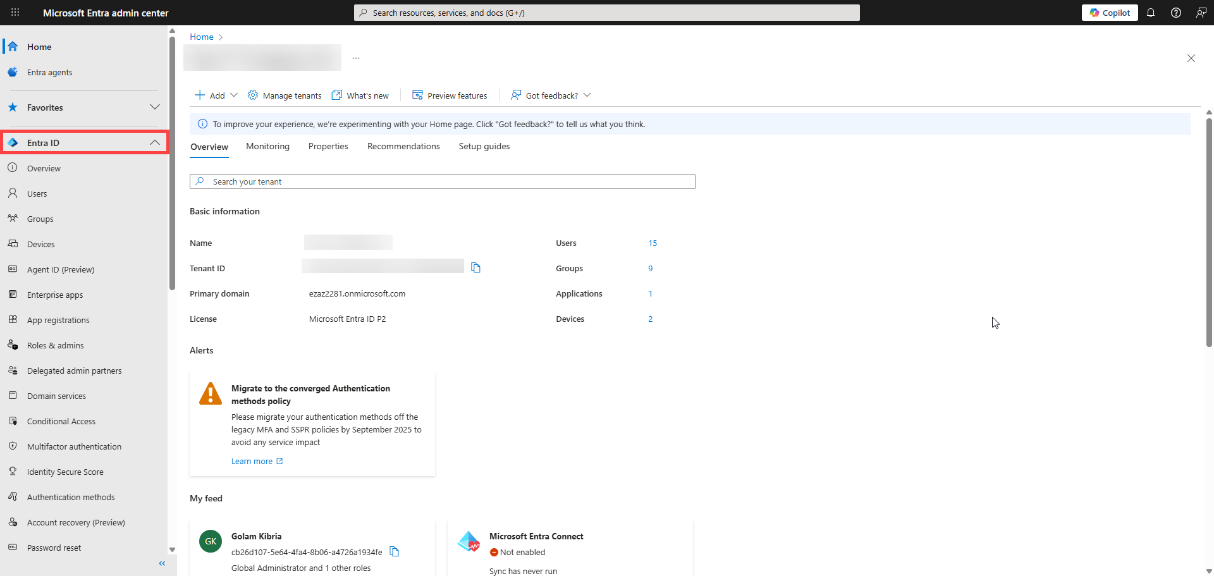Image resolution: width=1214 pixels, height=576 pixels.
Task: Select the Overview tab
Action: 209,147
